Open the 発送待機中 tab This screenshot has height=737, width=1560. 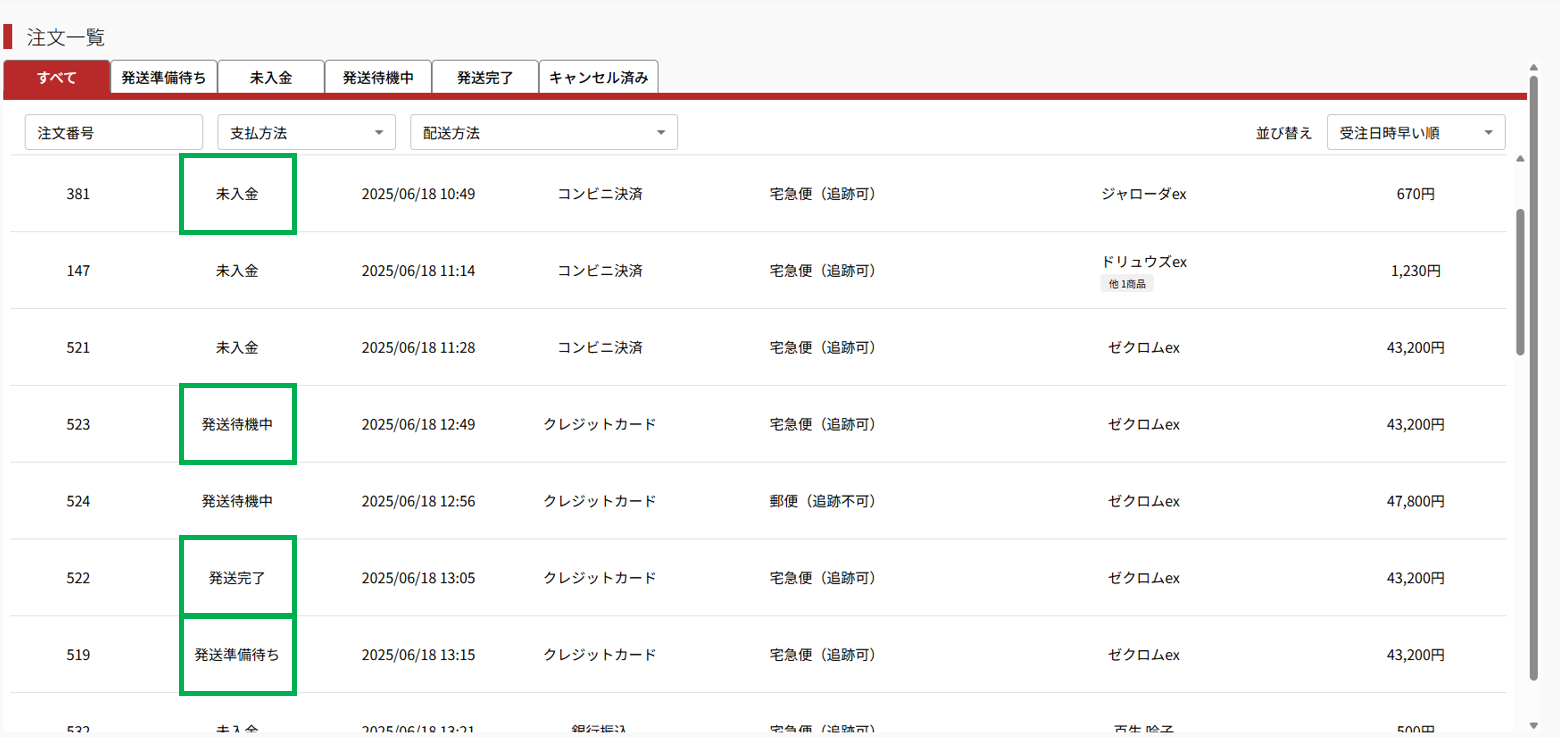tap(378, 77)
